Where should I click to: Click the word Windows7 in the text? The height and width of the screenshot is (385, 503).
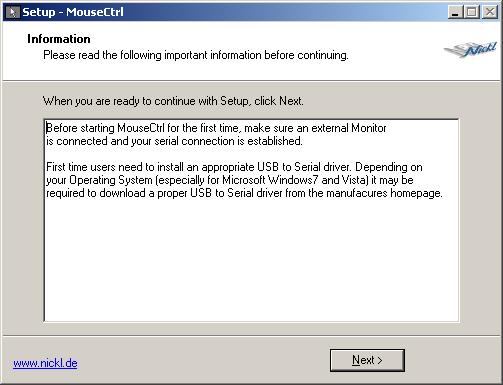click(x=293, y=180)
